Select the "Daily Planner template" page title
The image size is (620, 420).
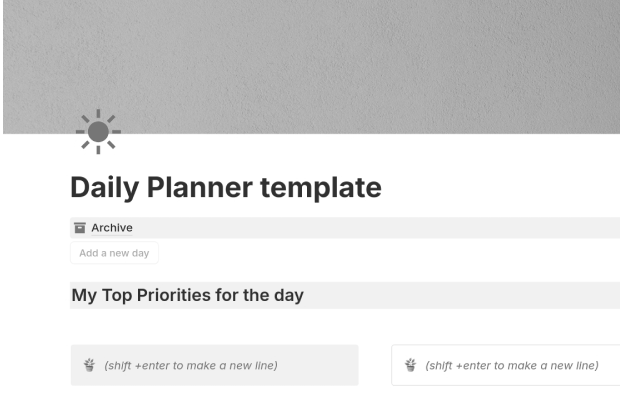pos(226,187)
